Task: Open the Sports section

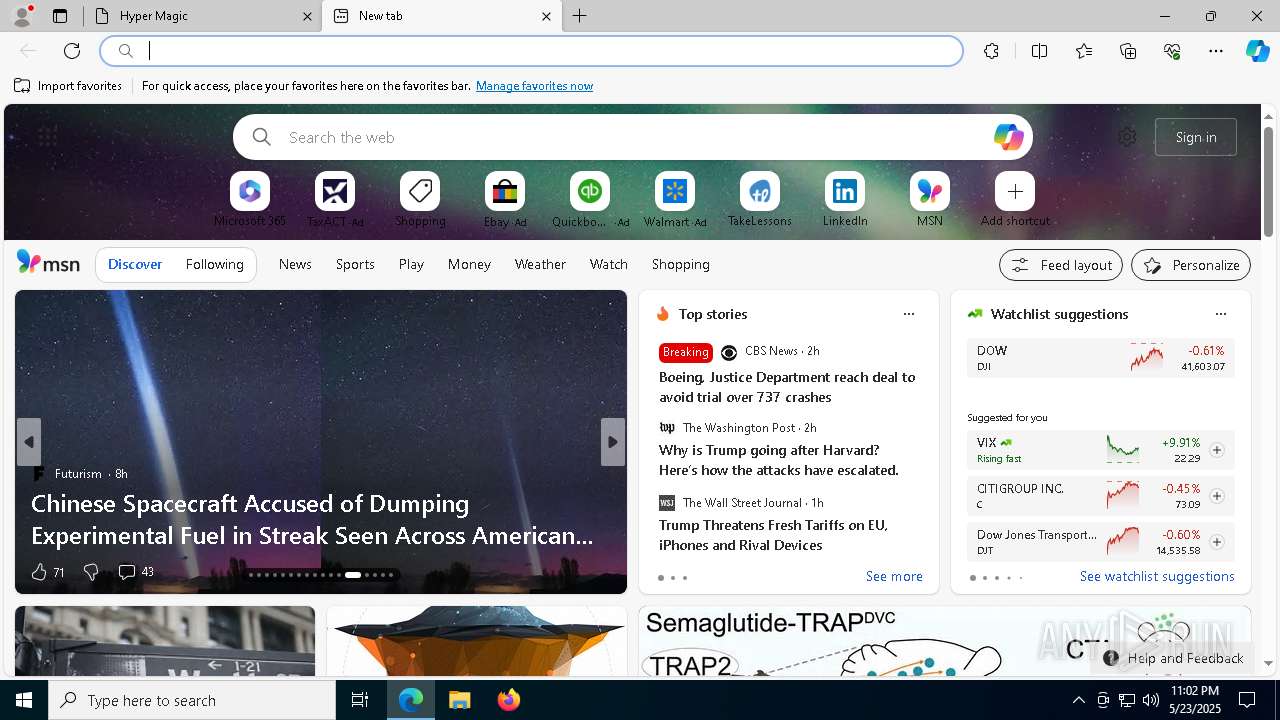Action: pyautogui.click(x=355, y=264)
